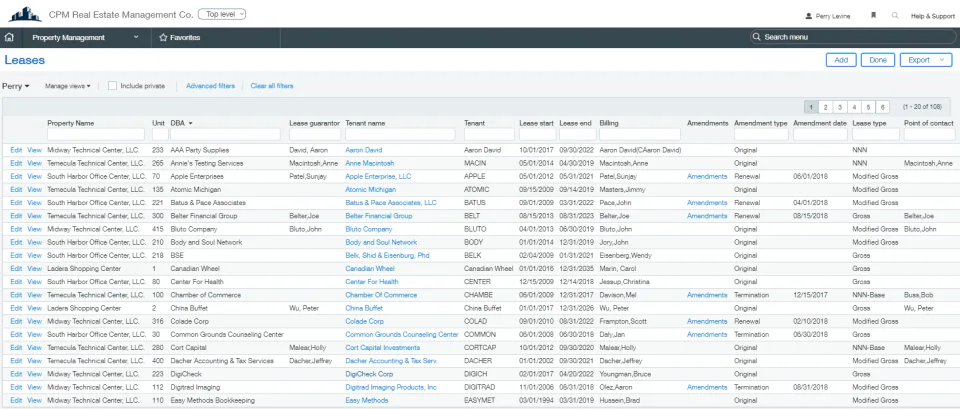Click the Search menu field

tap(852, 37)
